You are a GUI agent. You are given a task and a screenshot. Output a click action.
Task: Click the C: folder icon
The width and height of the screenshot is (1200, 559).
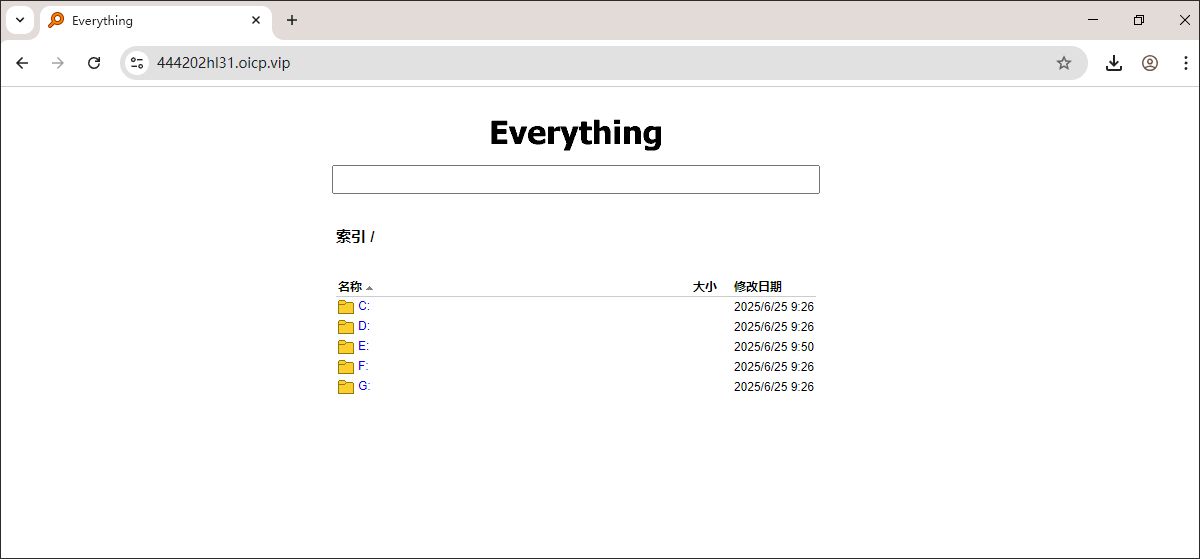[346, 307]
